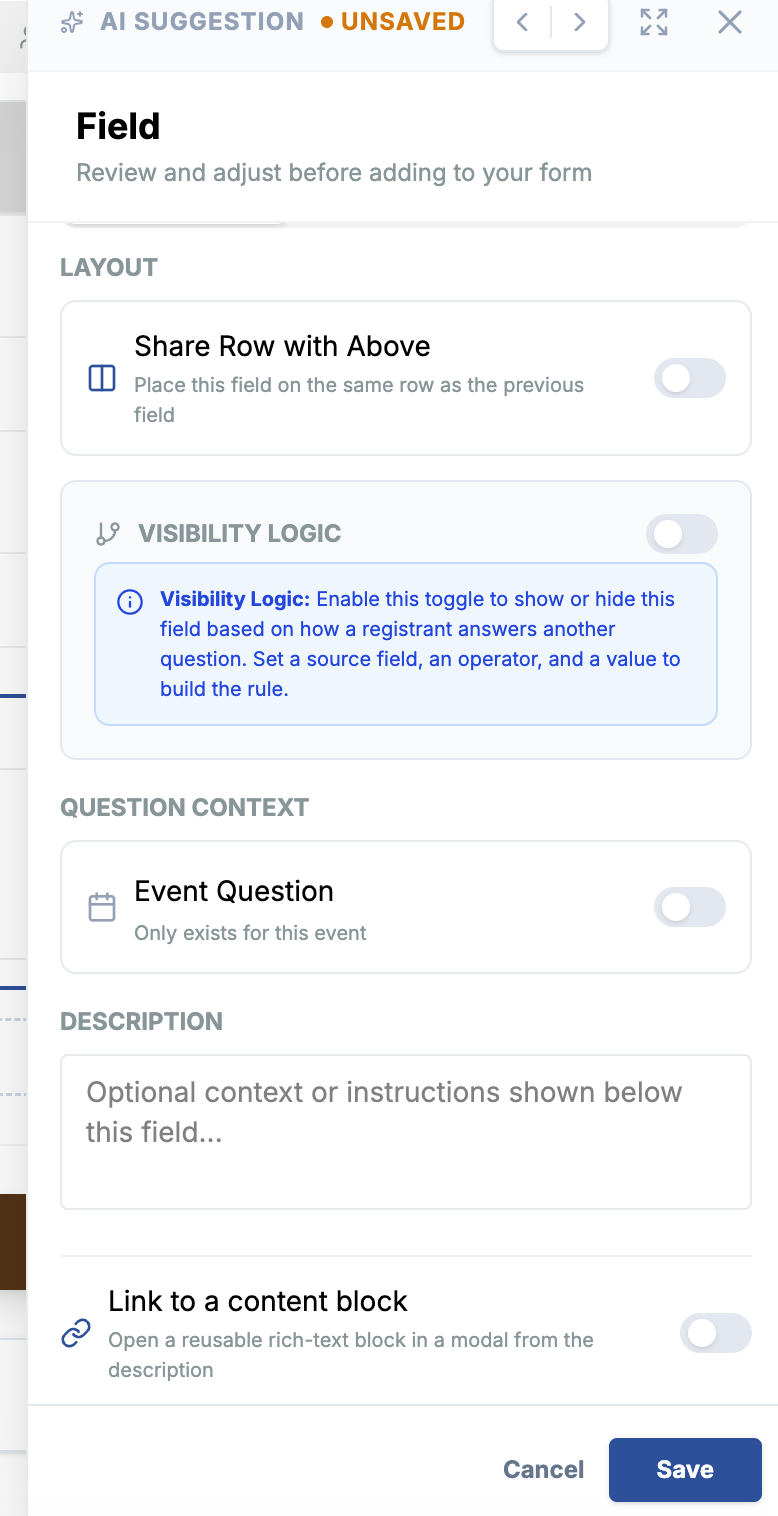Click the Description text area
This screenshot has width=778, height=1516.
(406, 1132)
